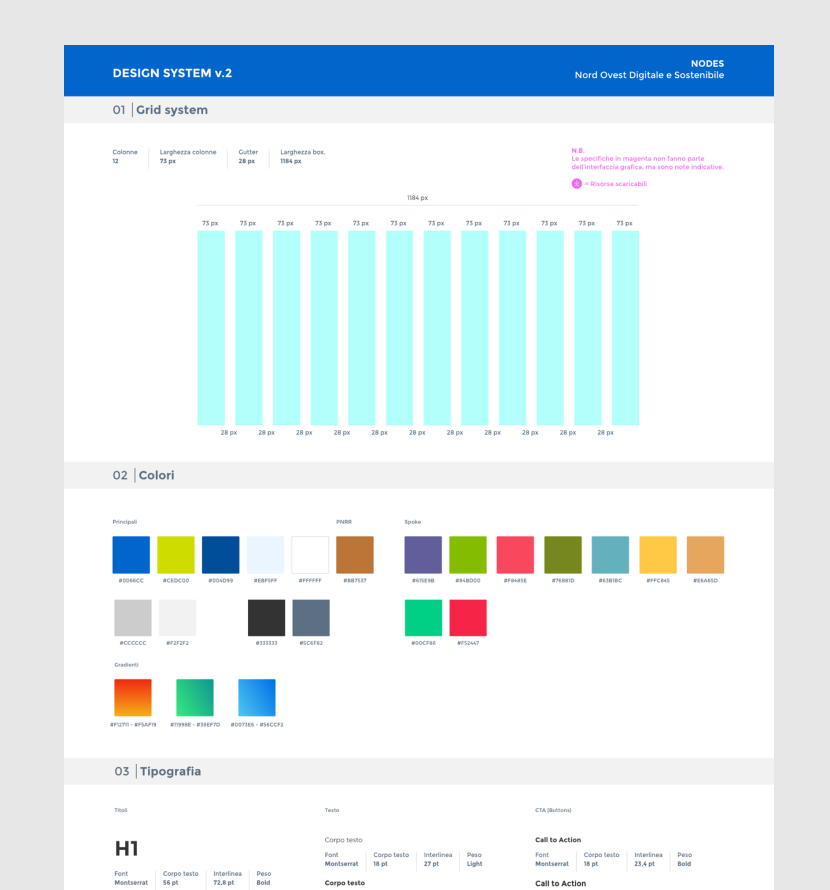Click the Principali color group label
The image size is (830, 890).
[x=125, y=522]
